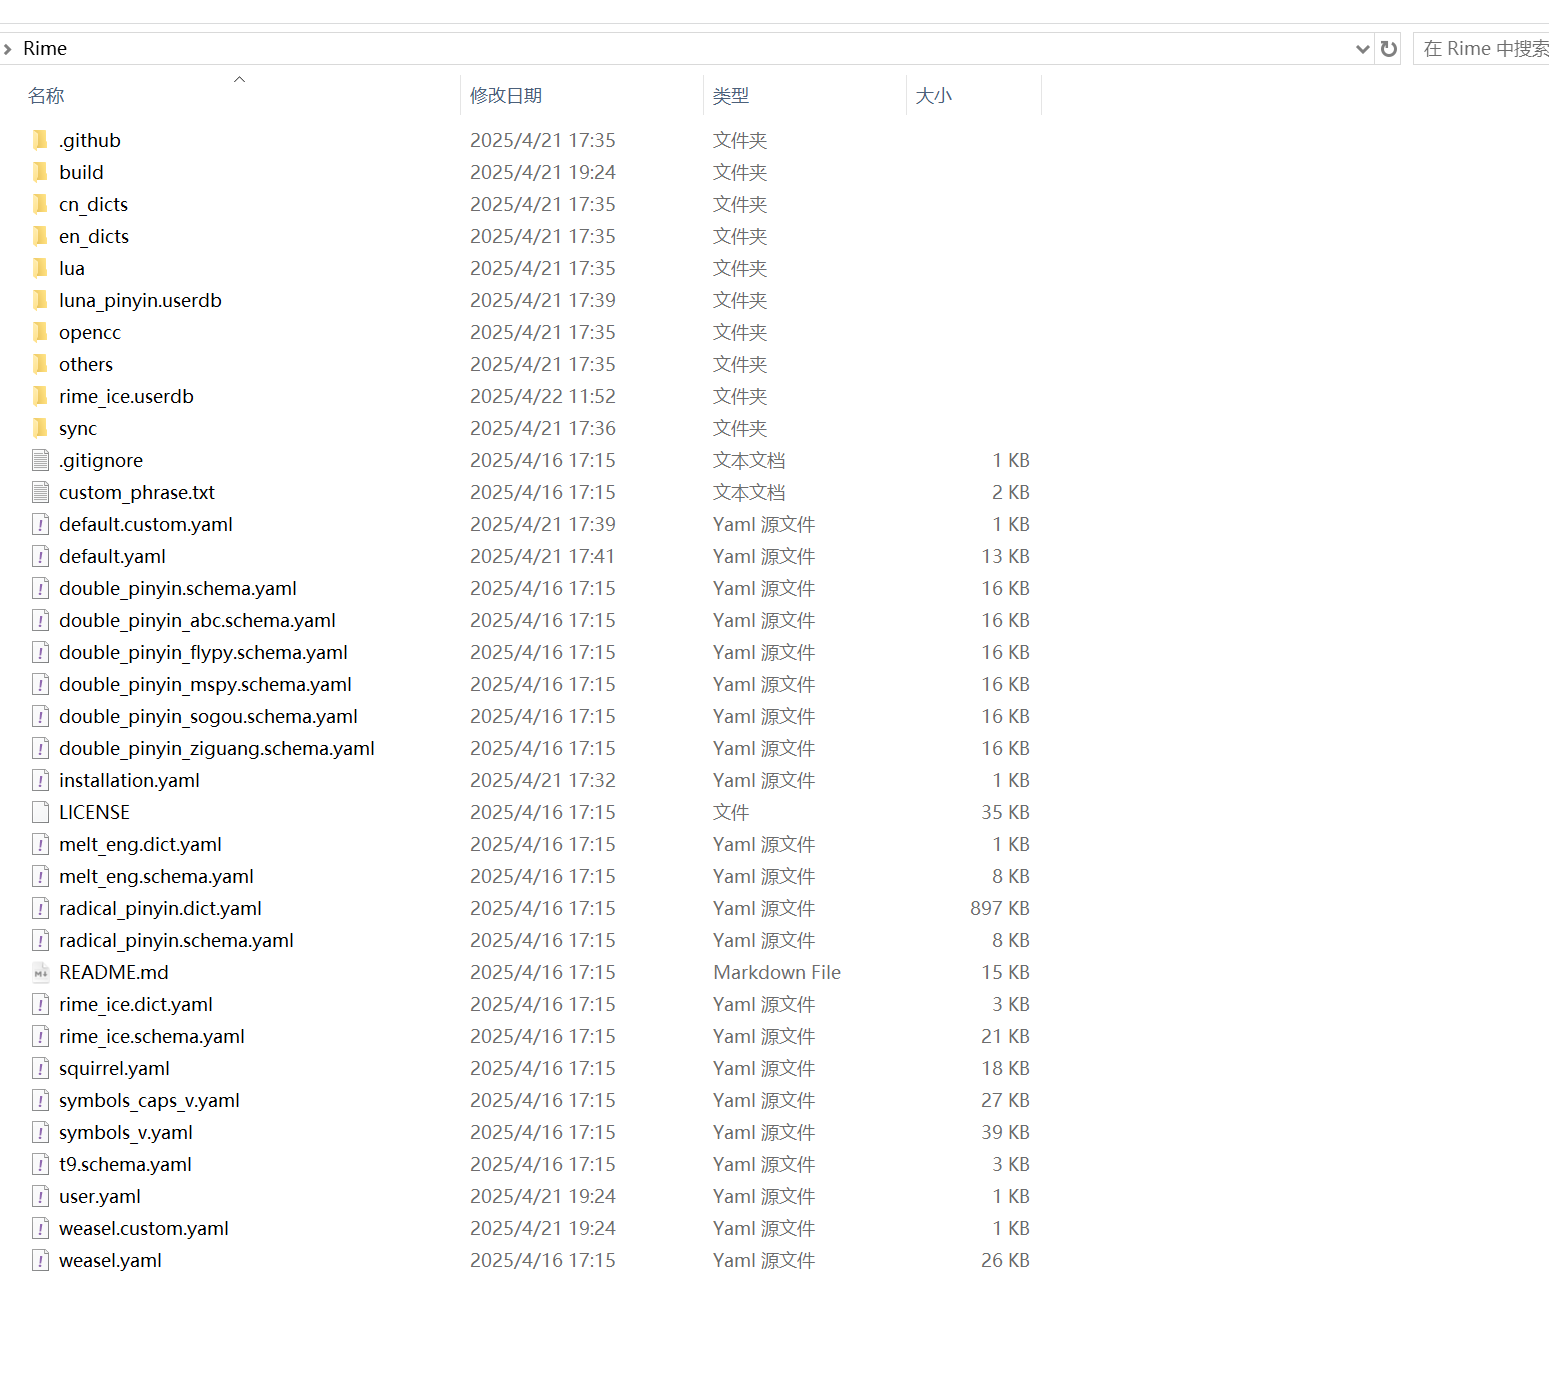Click the README.md markdown file icon
This screenshot has width=1549, height=1387.
[40, 972]
